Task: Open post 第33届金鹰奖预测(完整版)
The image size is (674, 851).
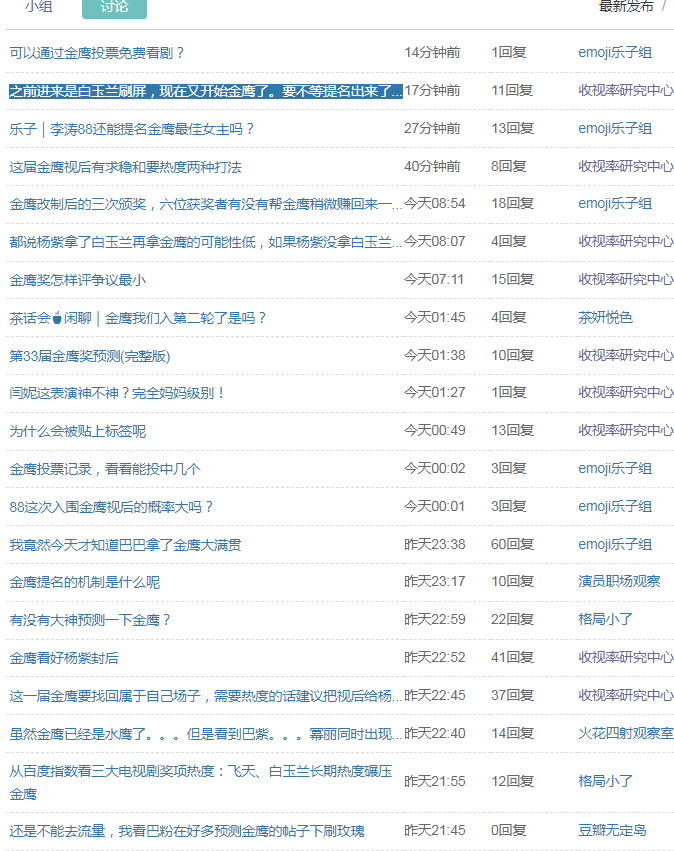Action: coord(90,356)
